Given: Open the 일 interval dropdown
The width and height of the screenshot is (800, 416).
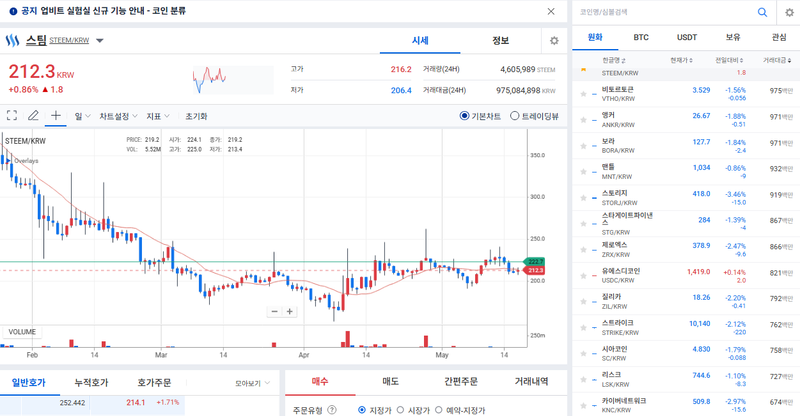Looking at the screenshot, I should tap(82, 116).
